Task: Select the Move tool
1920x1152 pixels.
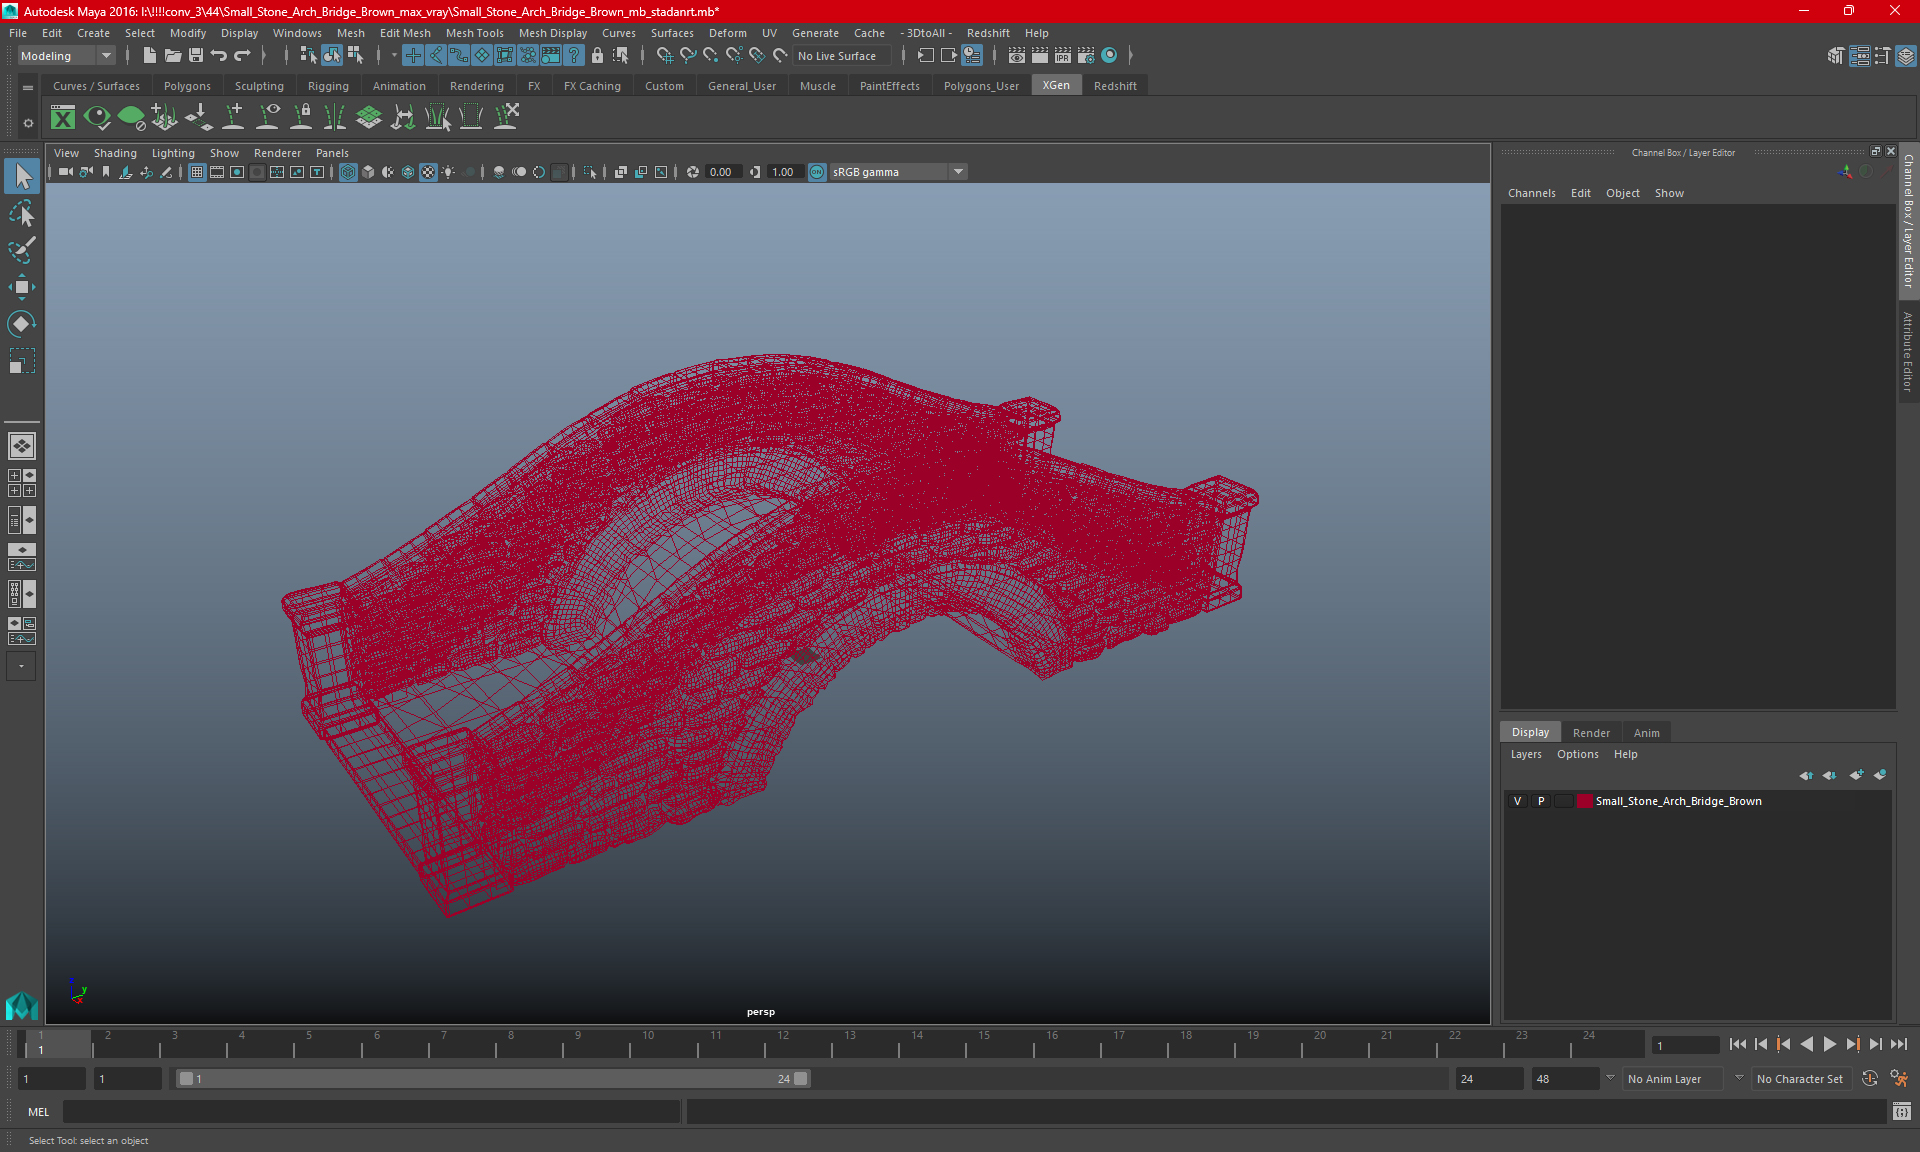Action: coord(21,287)
